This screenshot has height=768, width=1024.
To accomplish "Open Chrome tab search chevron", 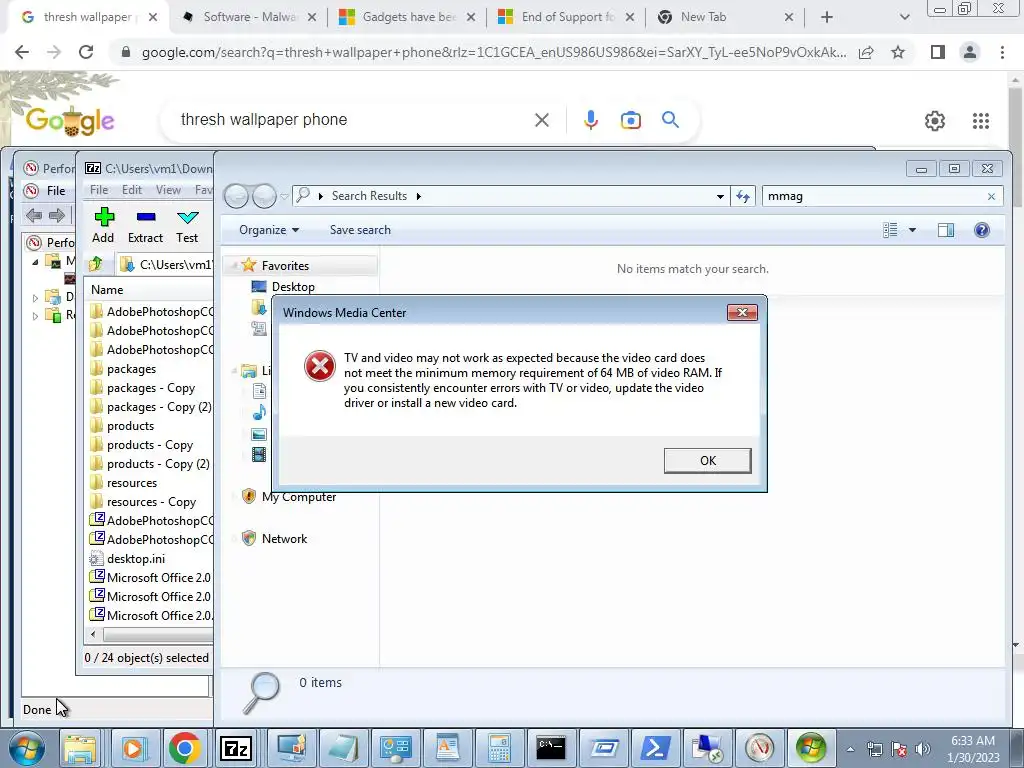I will point(904,18).
